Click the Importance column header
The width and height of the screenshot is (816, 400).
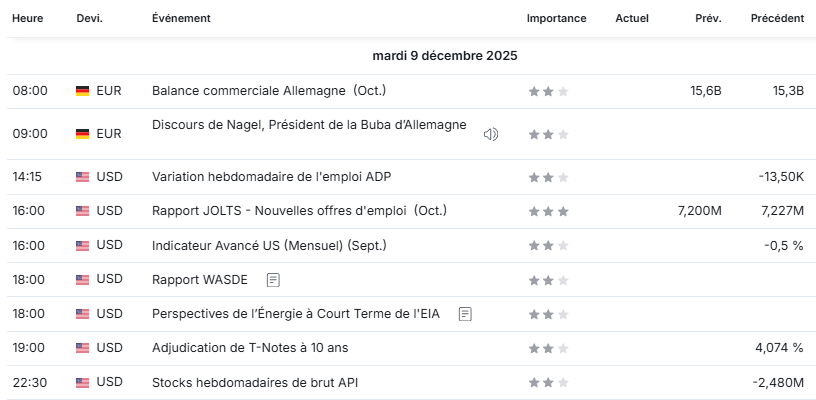pyautogui.click(x=556, y=19)
